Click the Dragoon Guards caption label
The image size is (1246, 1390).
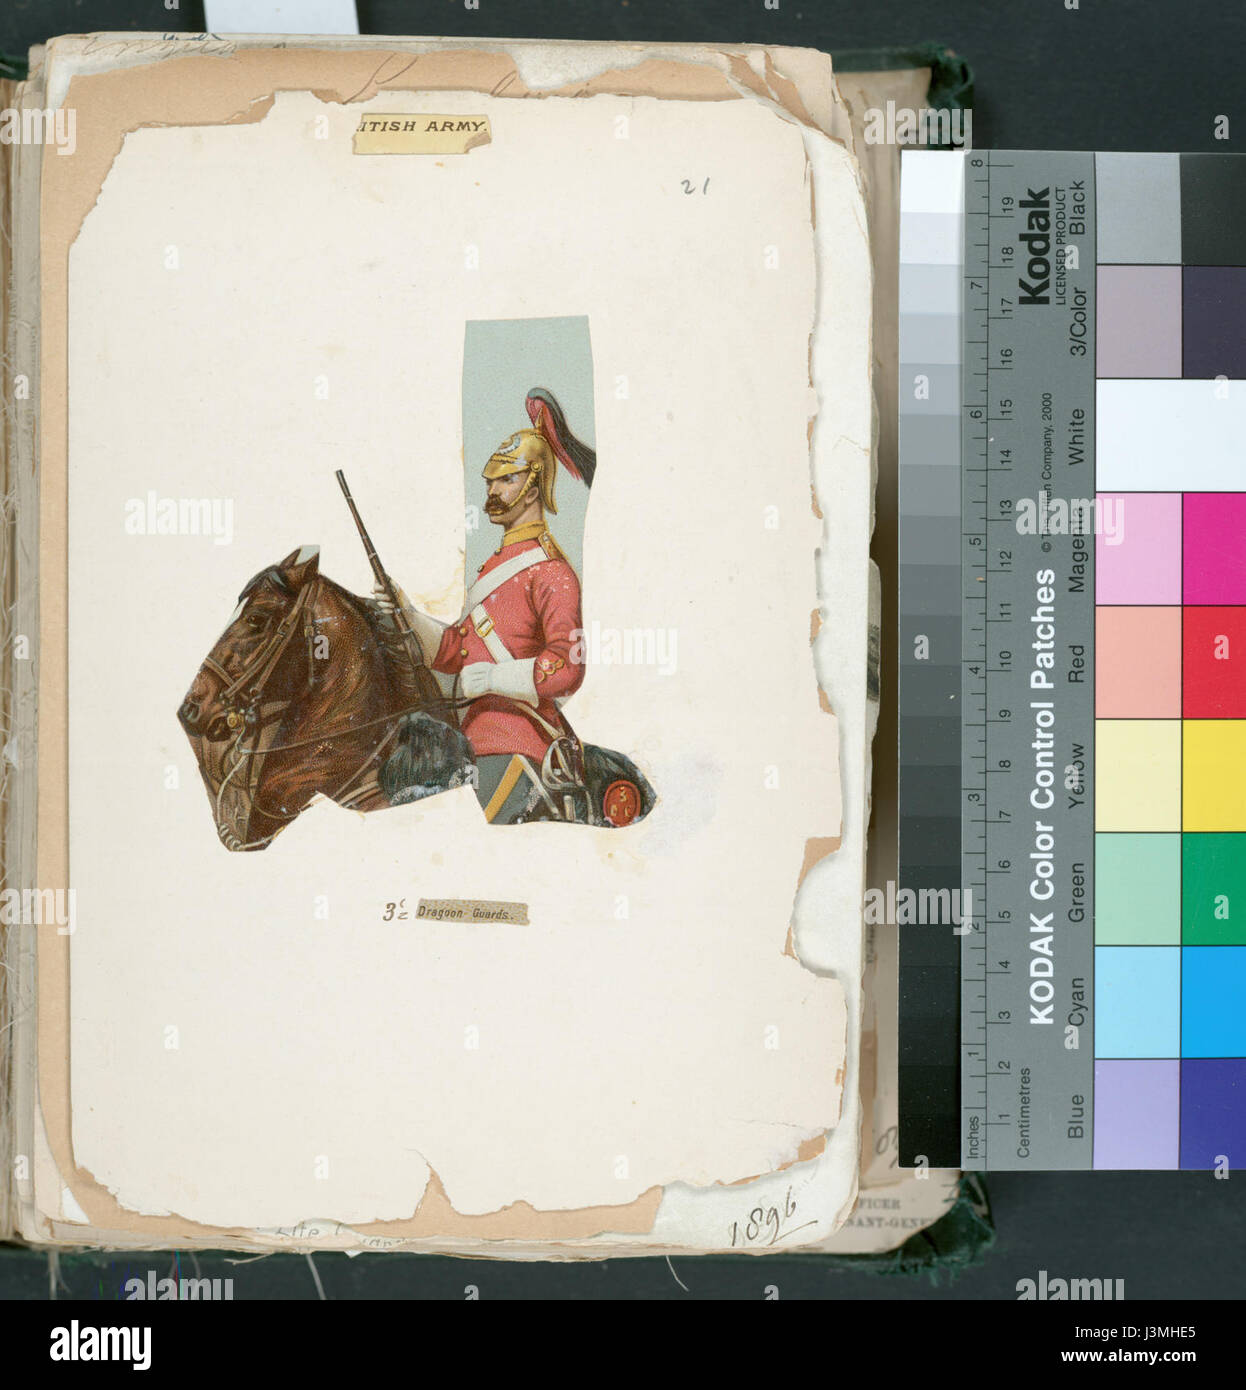click(470, 912)
